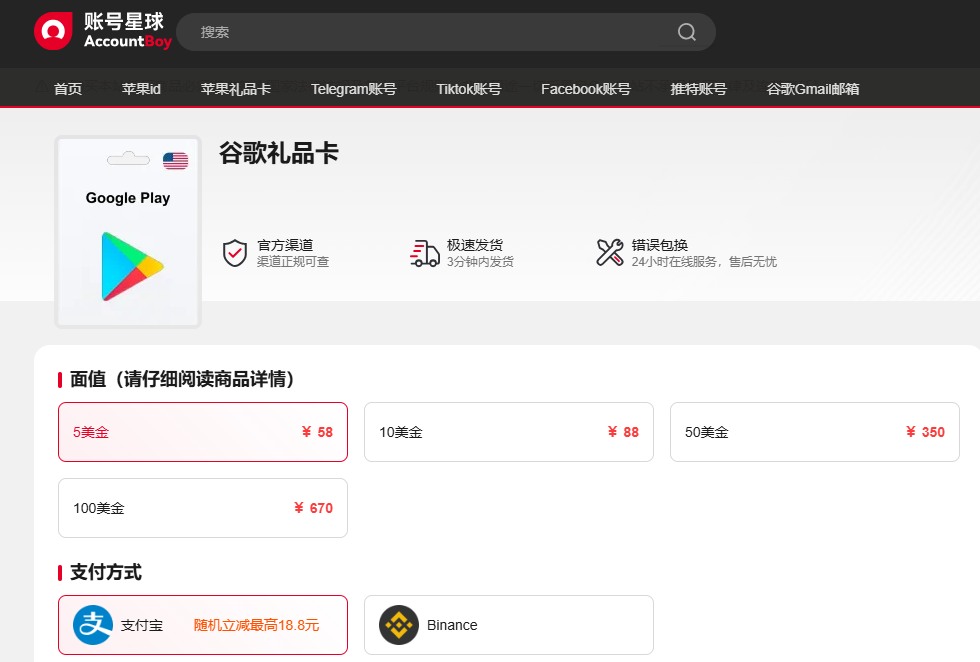Viewport: 980px width, 662px height.
Task: Click the wrench tools 错误包换 icon
Action: click(610, 253)
